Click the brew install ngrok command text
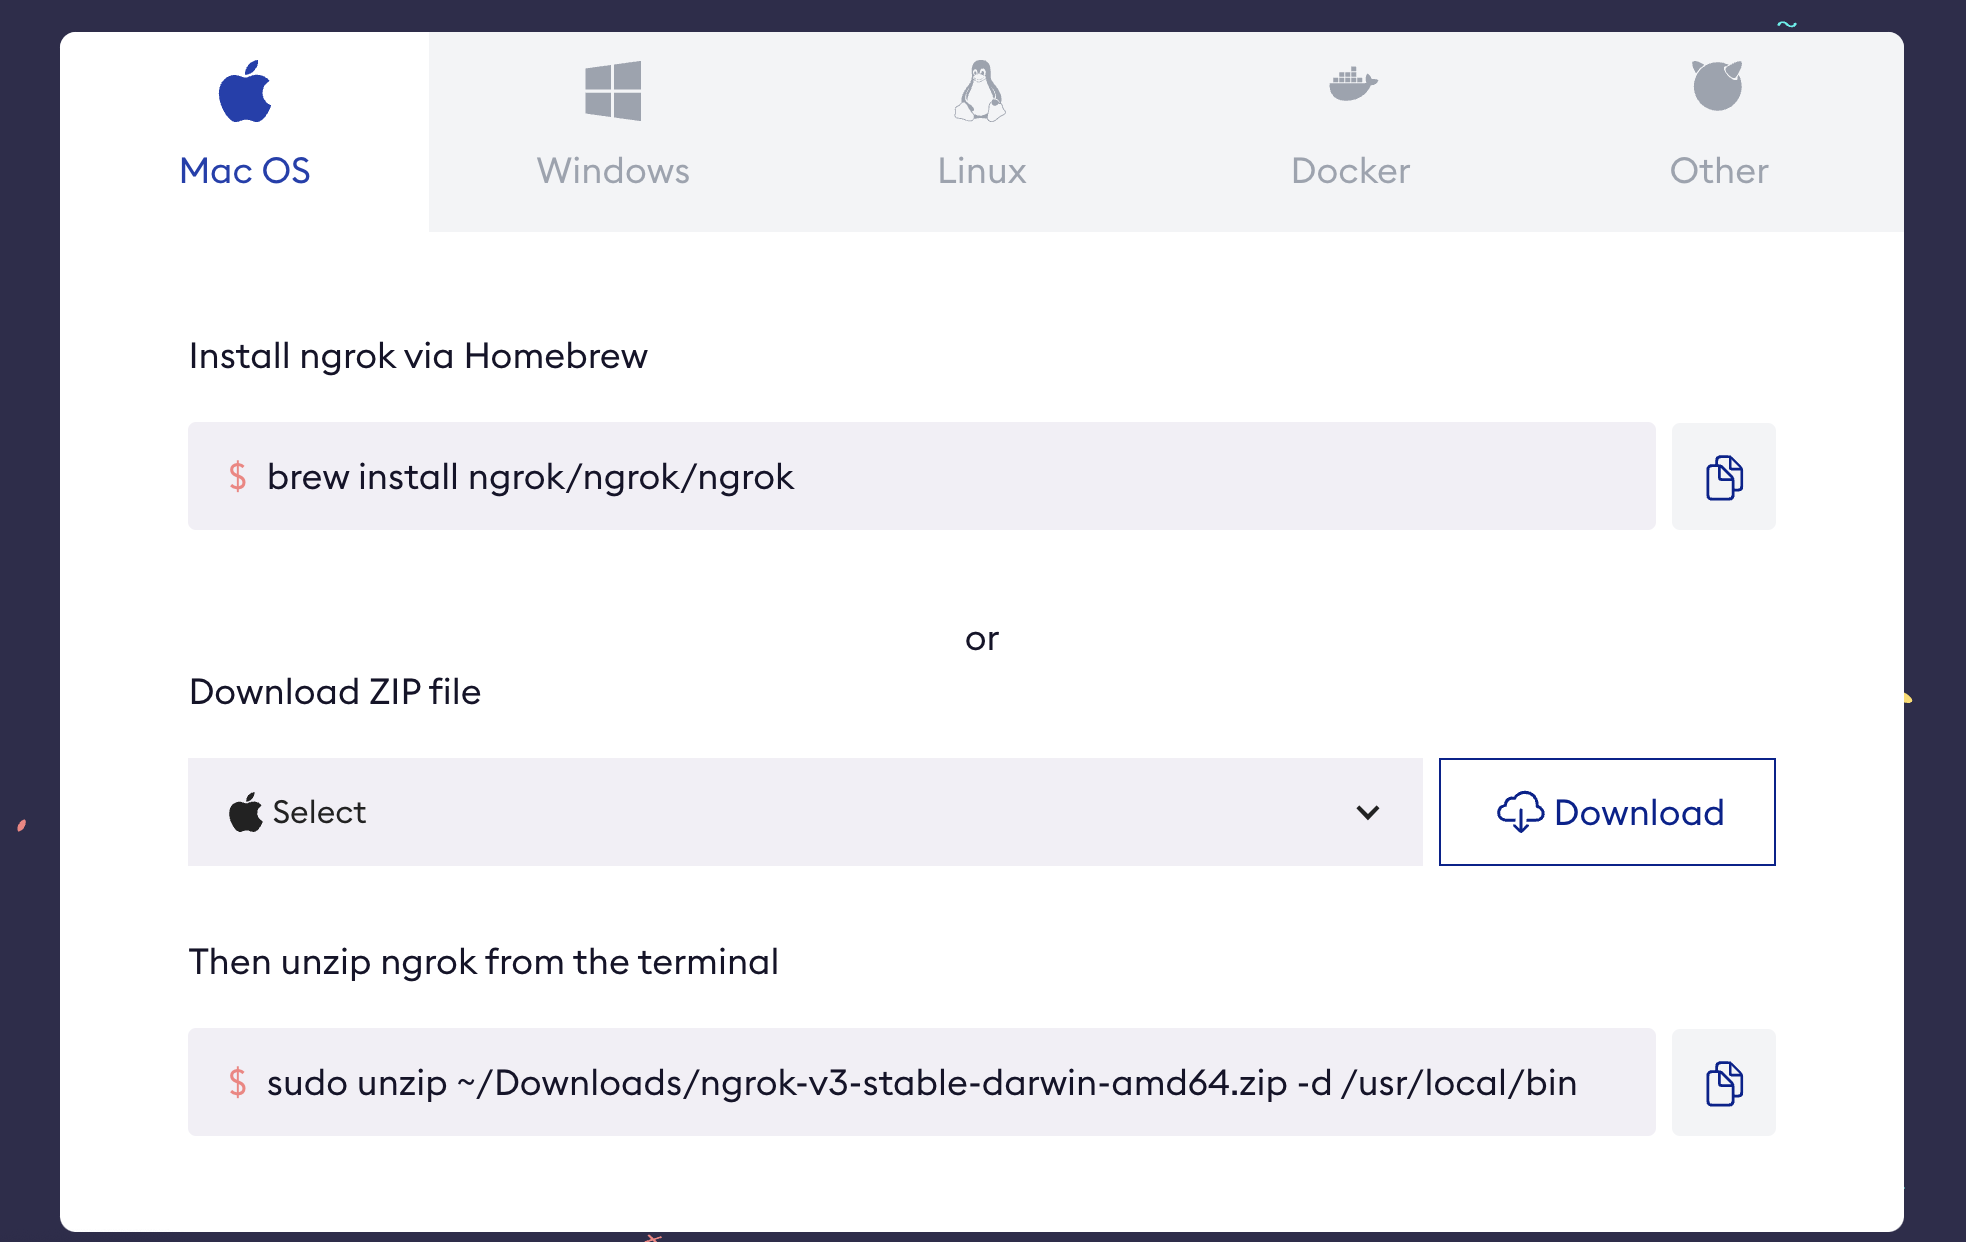Screen dimensions: 1966x1242 point(530,477)
